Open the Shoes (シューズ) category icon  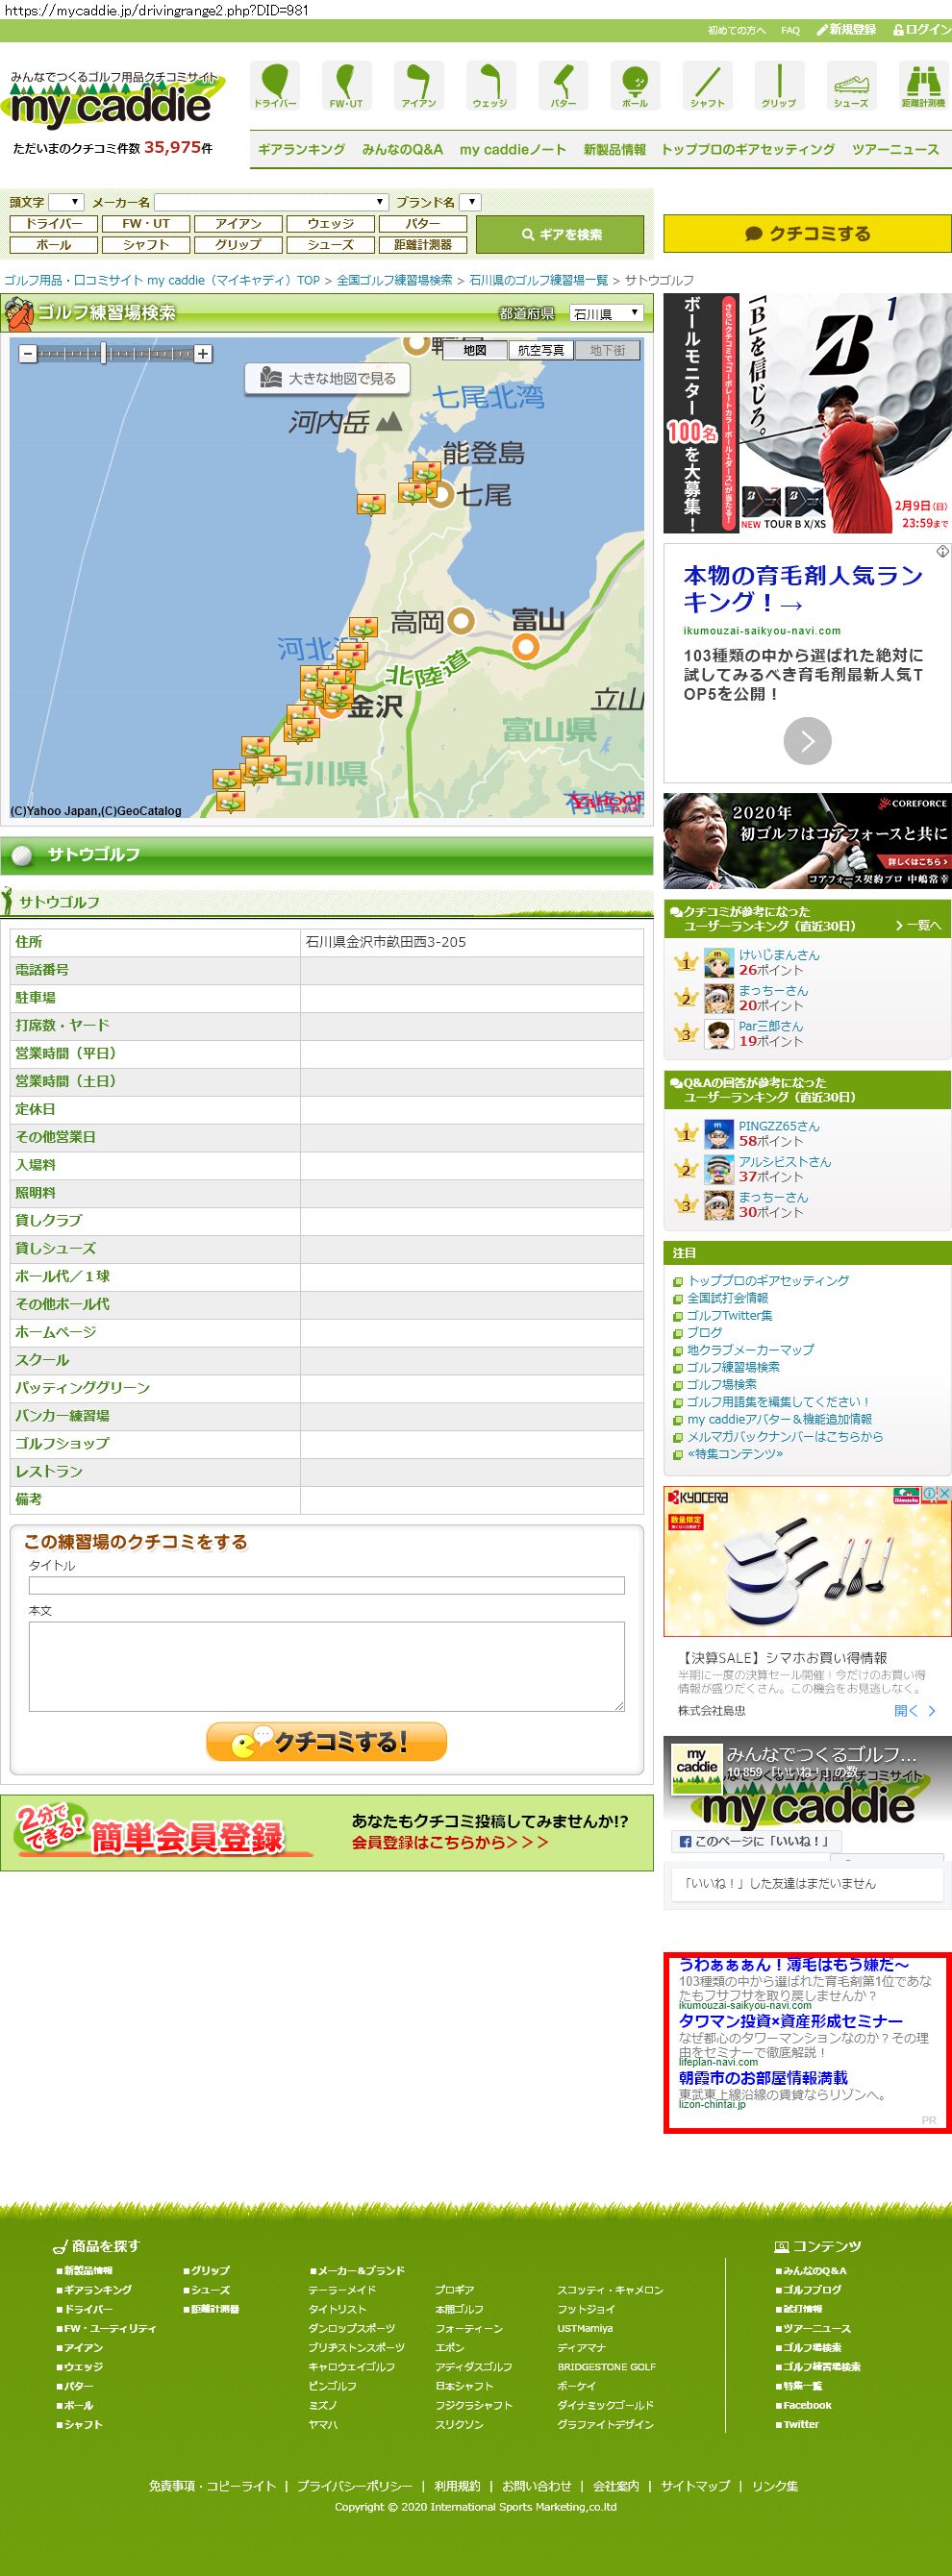[851, 85]
